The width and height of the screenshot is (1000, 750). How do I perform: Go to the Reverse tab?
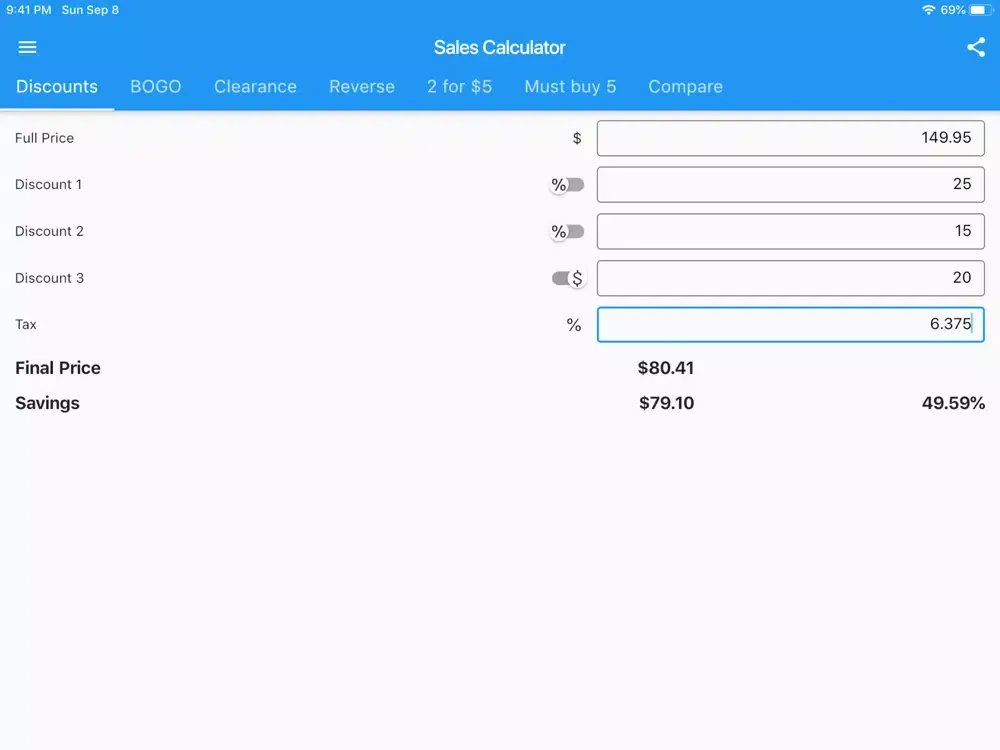[362, 87]
